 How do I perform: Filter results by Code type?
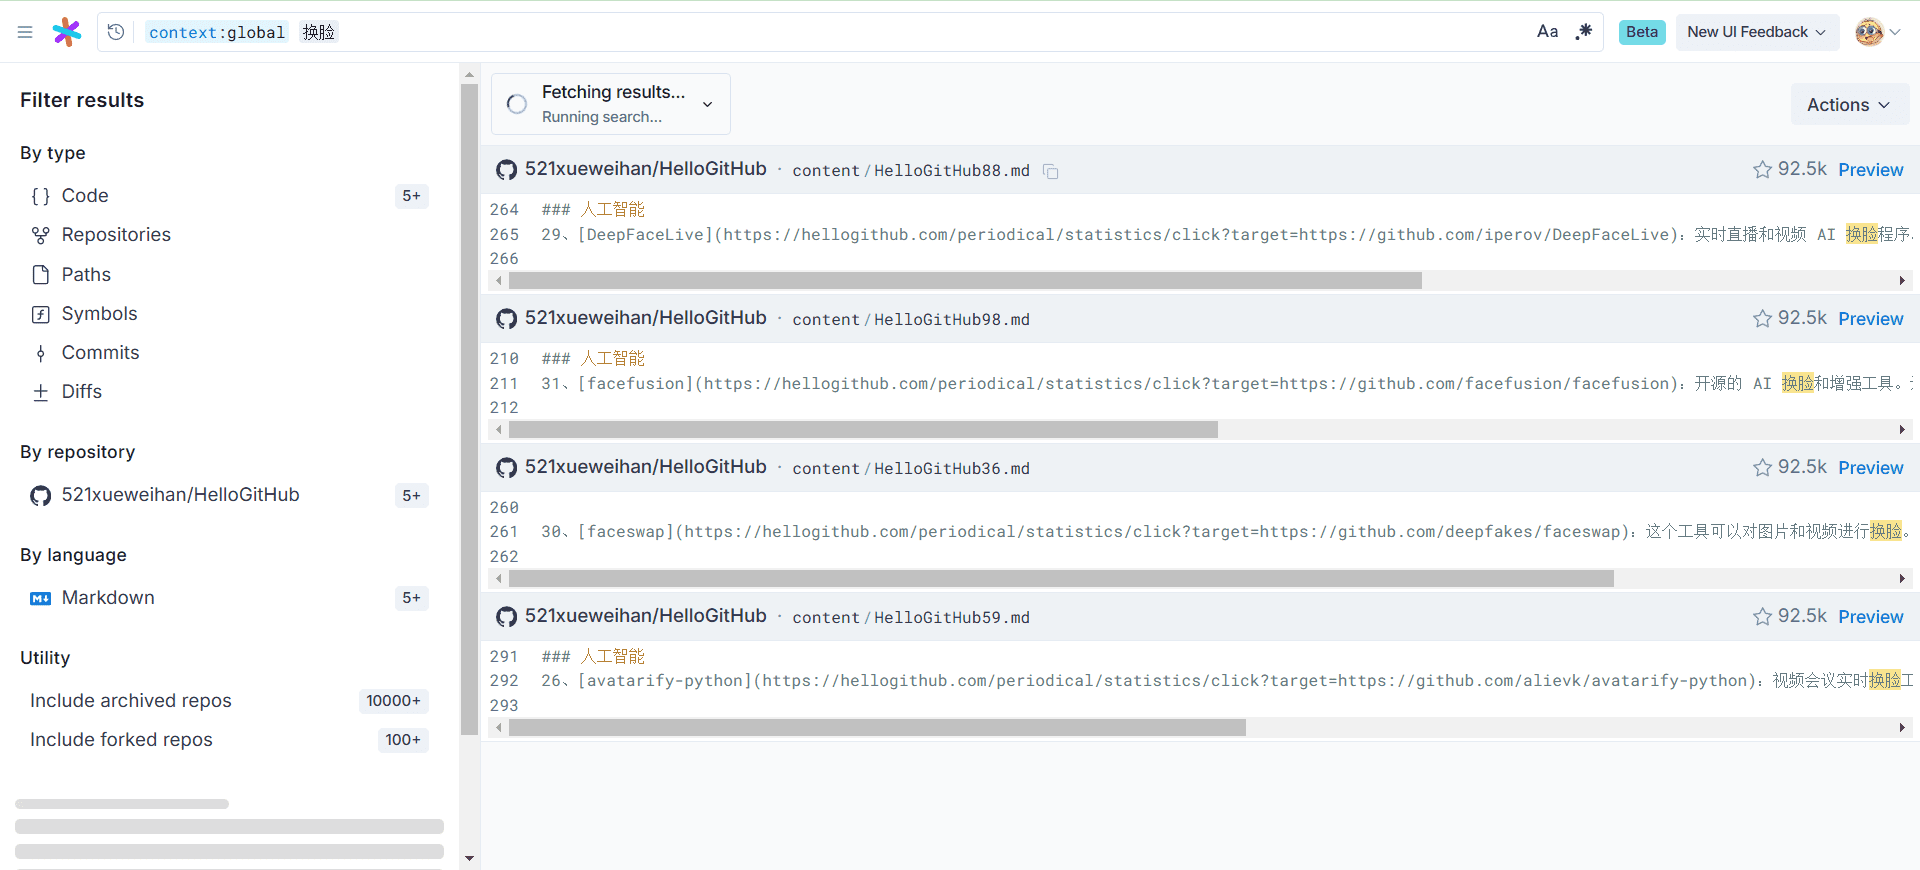[x=229, y=196]
